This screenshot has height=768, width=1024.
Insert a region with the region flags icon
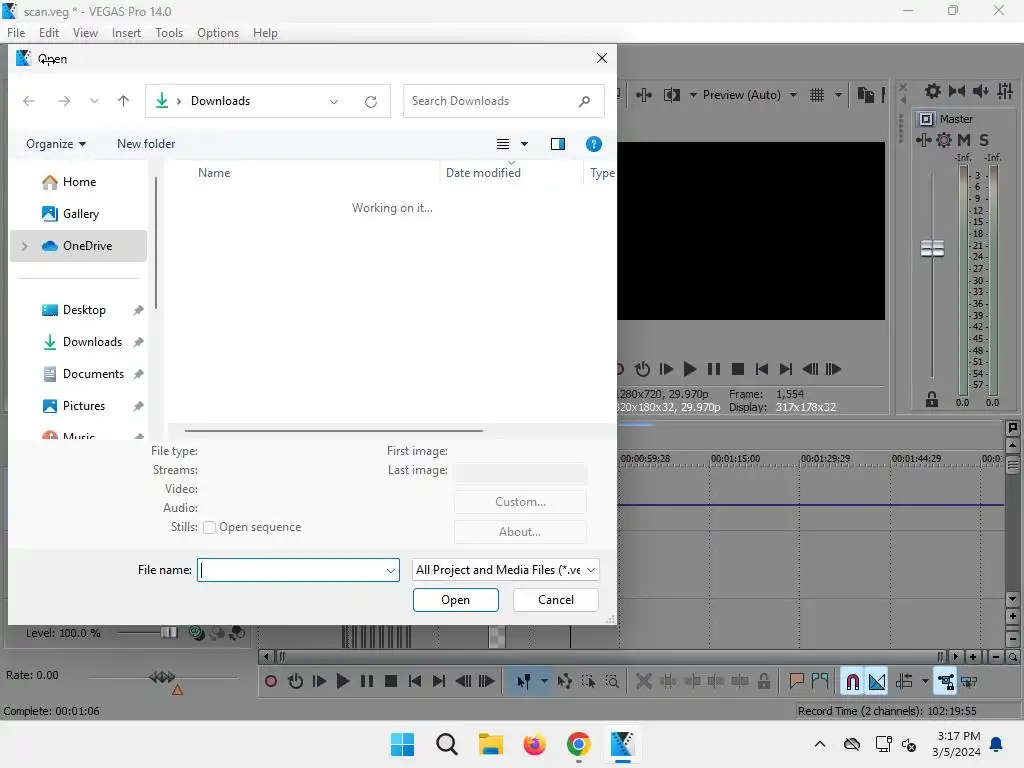pyautogui.click(x=820, y=681)
